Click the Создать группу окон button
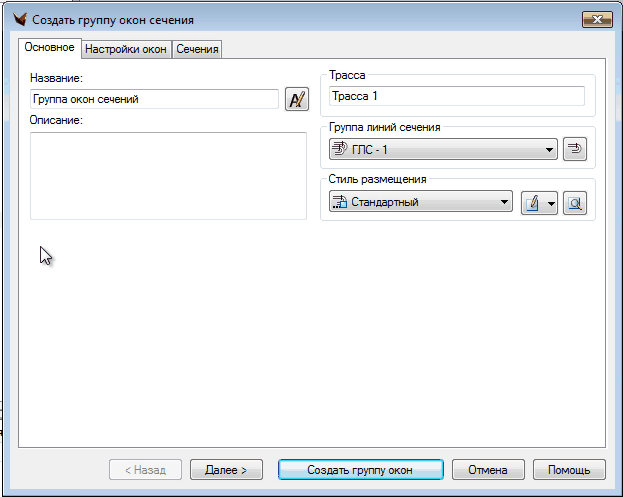Screen dimensions: 623x497 pos(359,470)
